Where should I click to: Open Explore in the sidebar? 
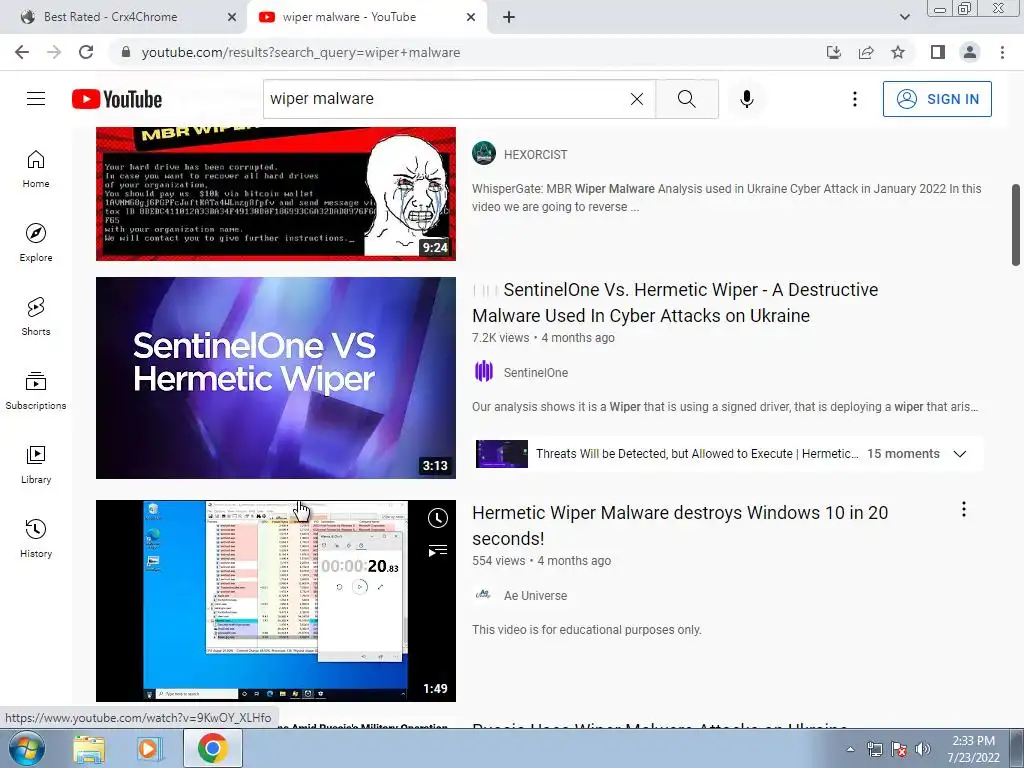pyautogui.click(x=36, y=242)
